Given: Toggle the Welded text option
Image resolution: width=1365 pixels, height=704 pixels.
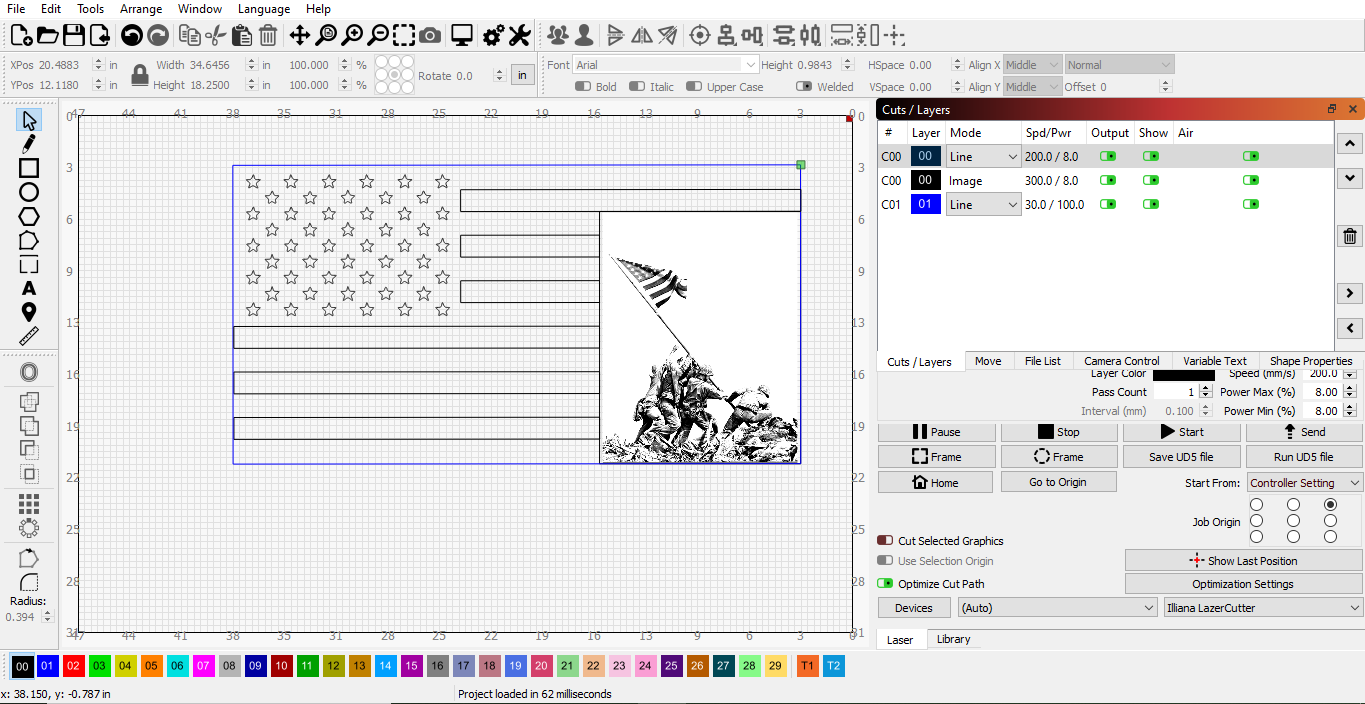Looking at the screenshot, I should point(804,87).
